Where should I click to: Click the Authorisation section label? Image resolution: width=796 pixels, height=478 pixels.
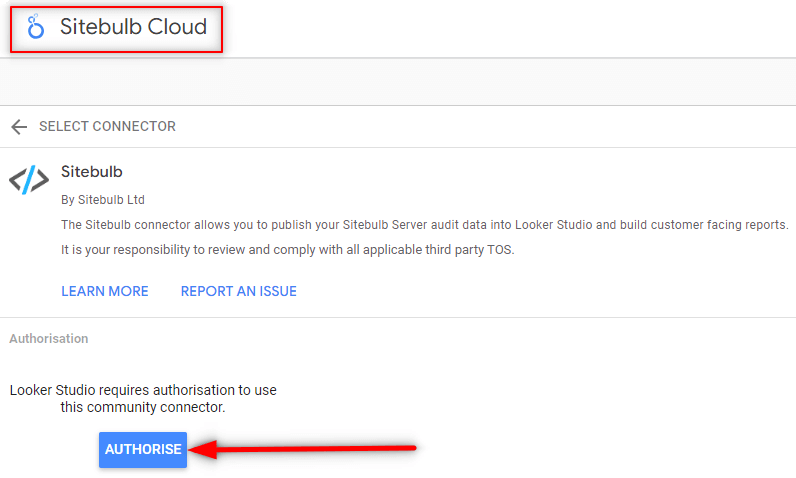(49, 338)
